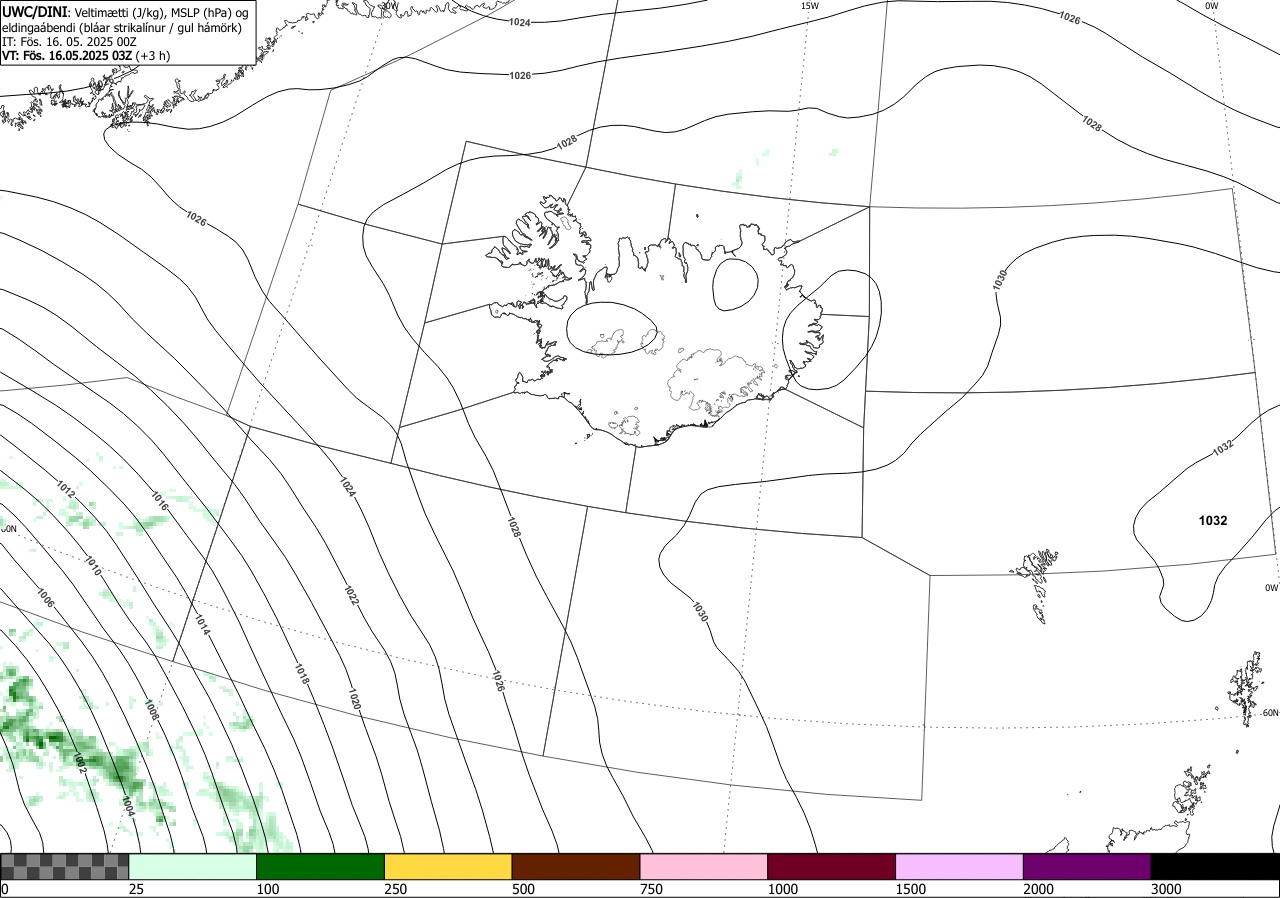Click the legend value '100'
Image resolution: width=1280 pixels, height=898 pixels.
[x=267, y=889]
